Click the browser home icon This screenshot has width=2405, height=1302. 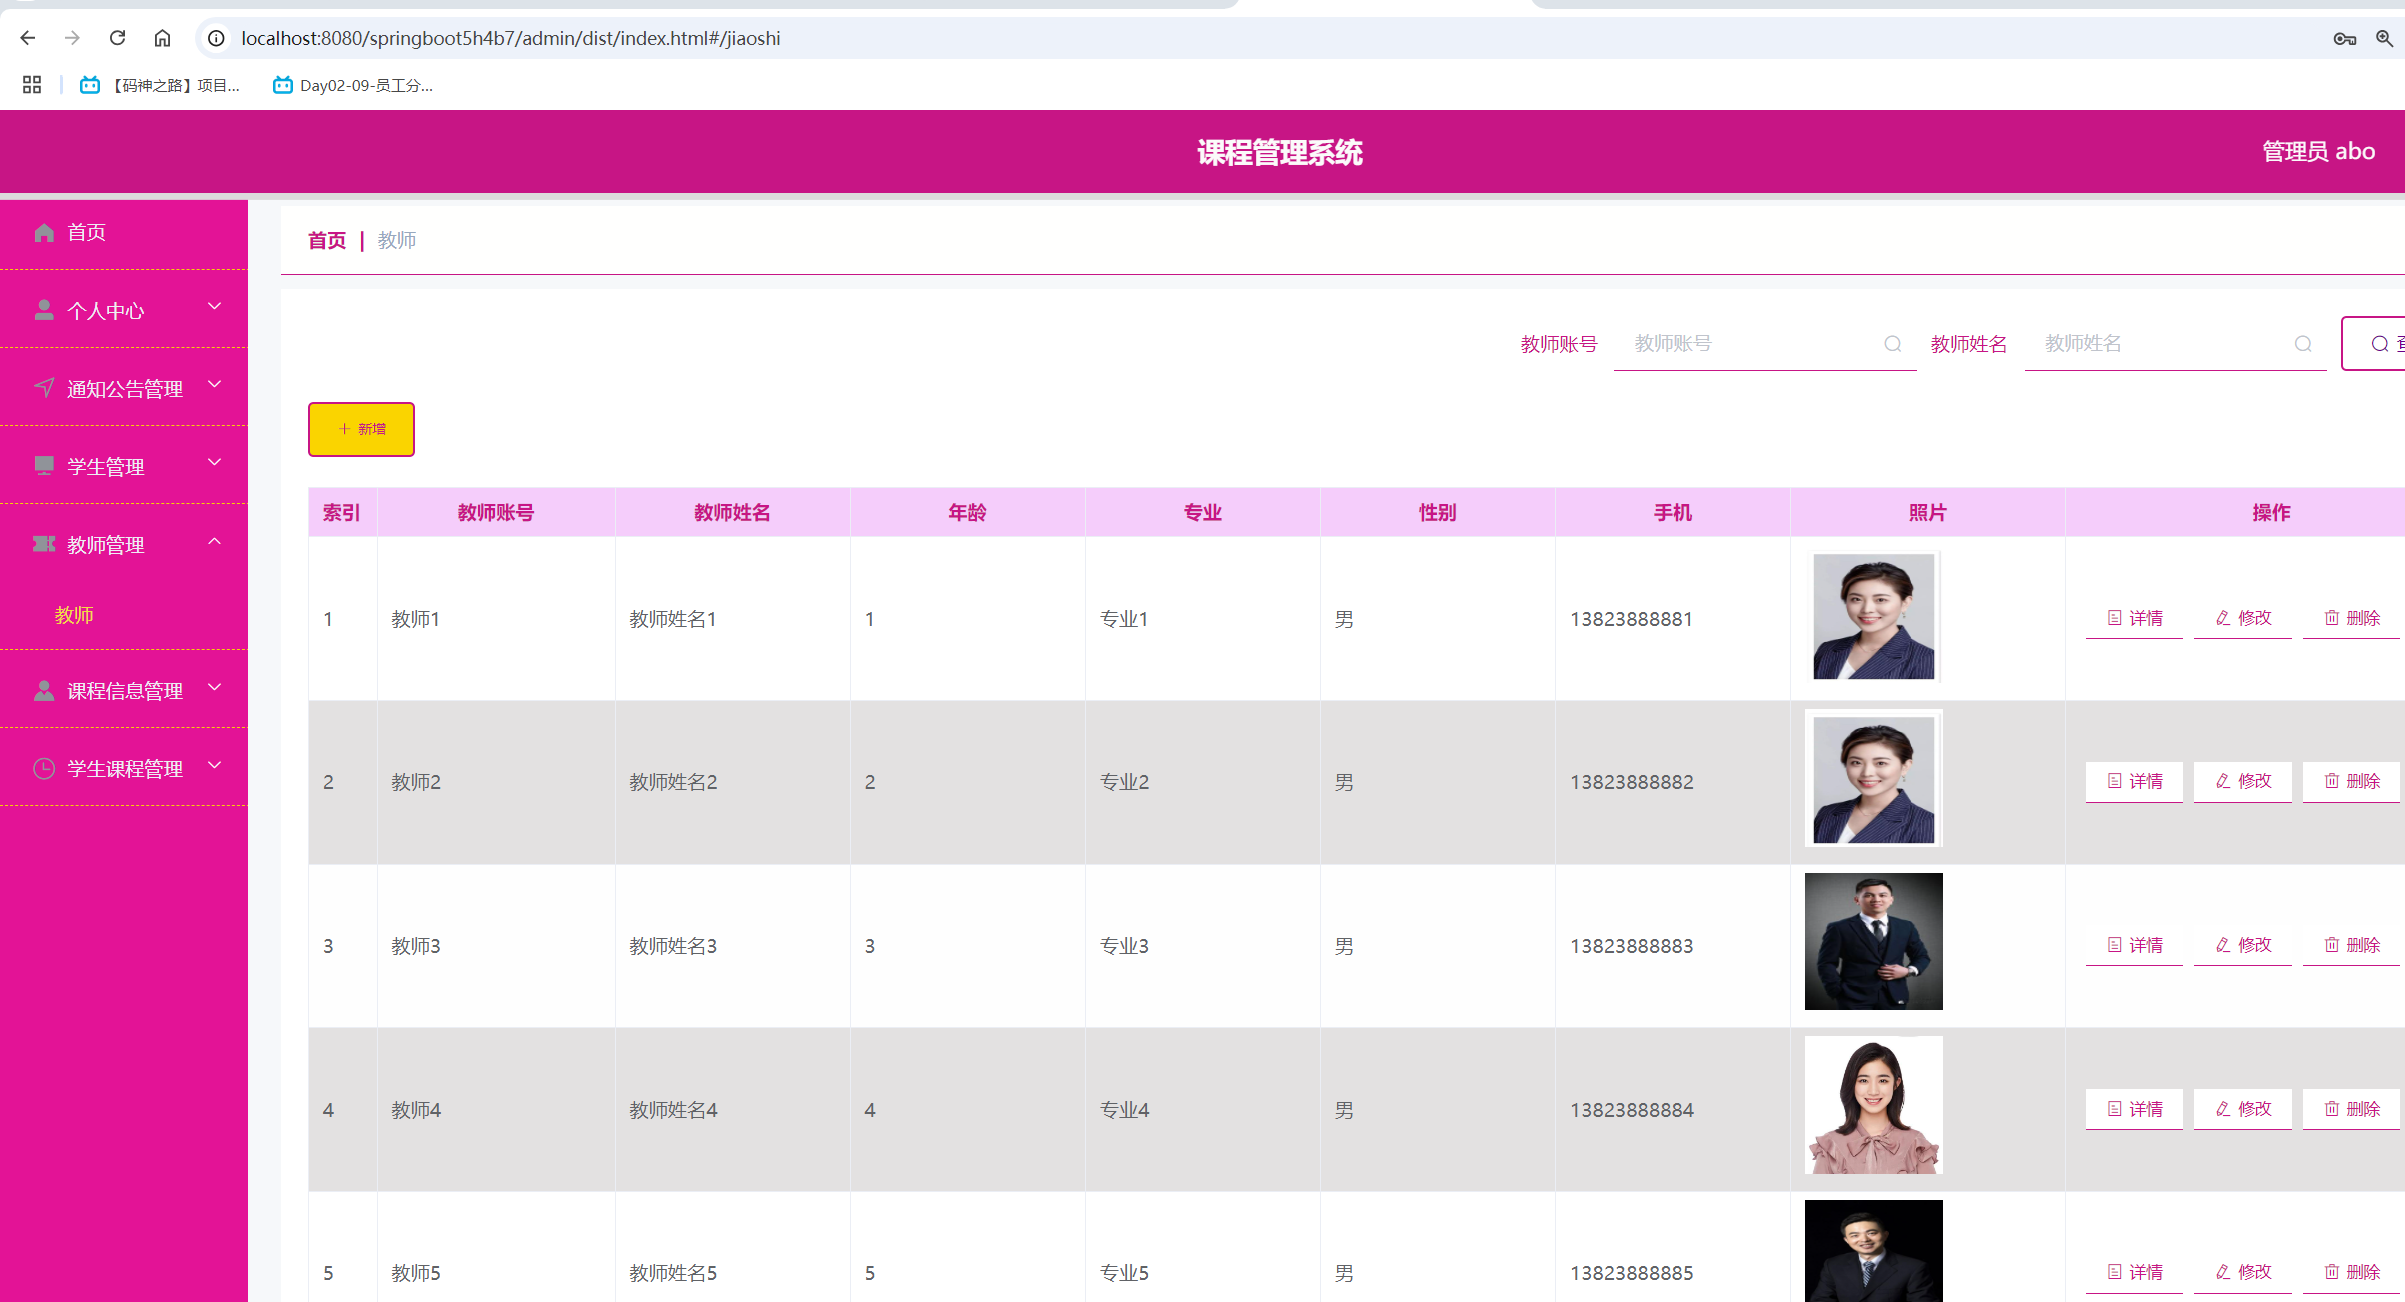tap(162, 38)
